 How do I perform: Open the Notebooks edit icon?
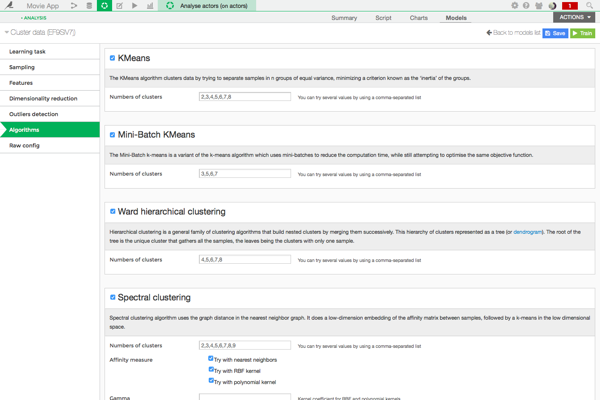[119, 6]
